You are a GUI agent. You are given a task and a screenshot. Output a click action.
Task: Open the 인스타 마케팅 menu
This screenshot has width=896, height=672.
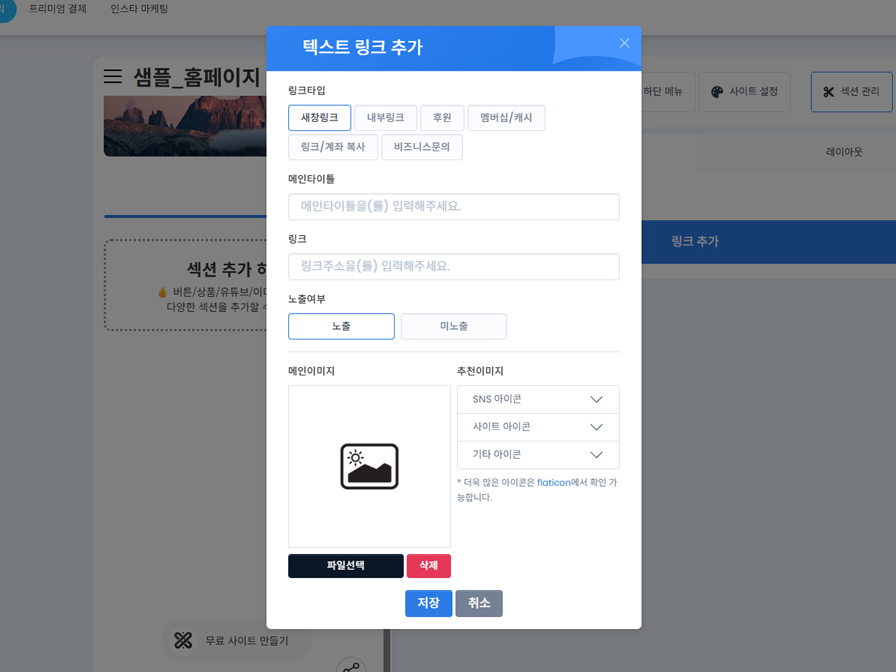pos(141,9)
